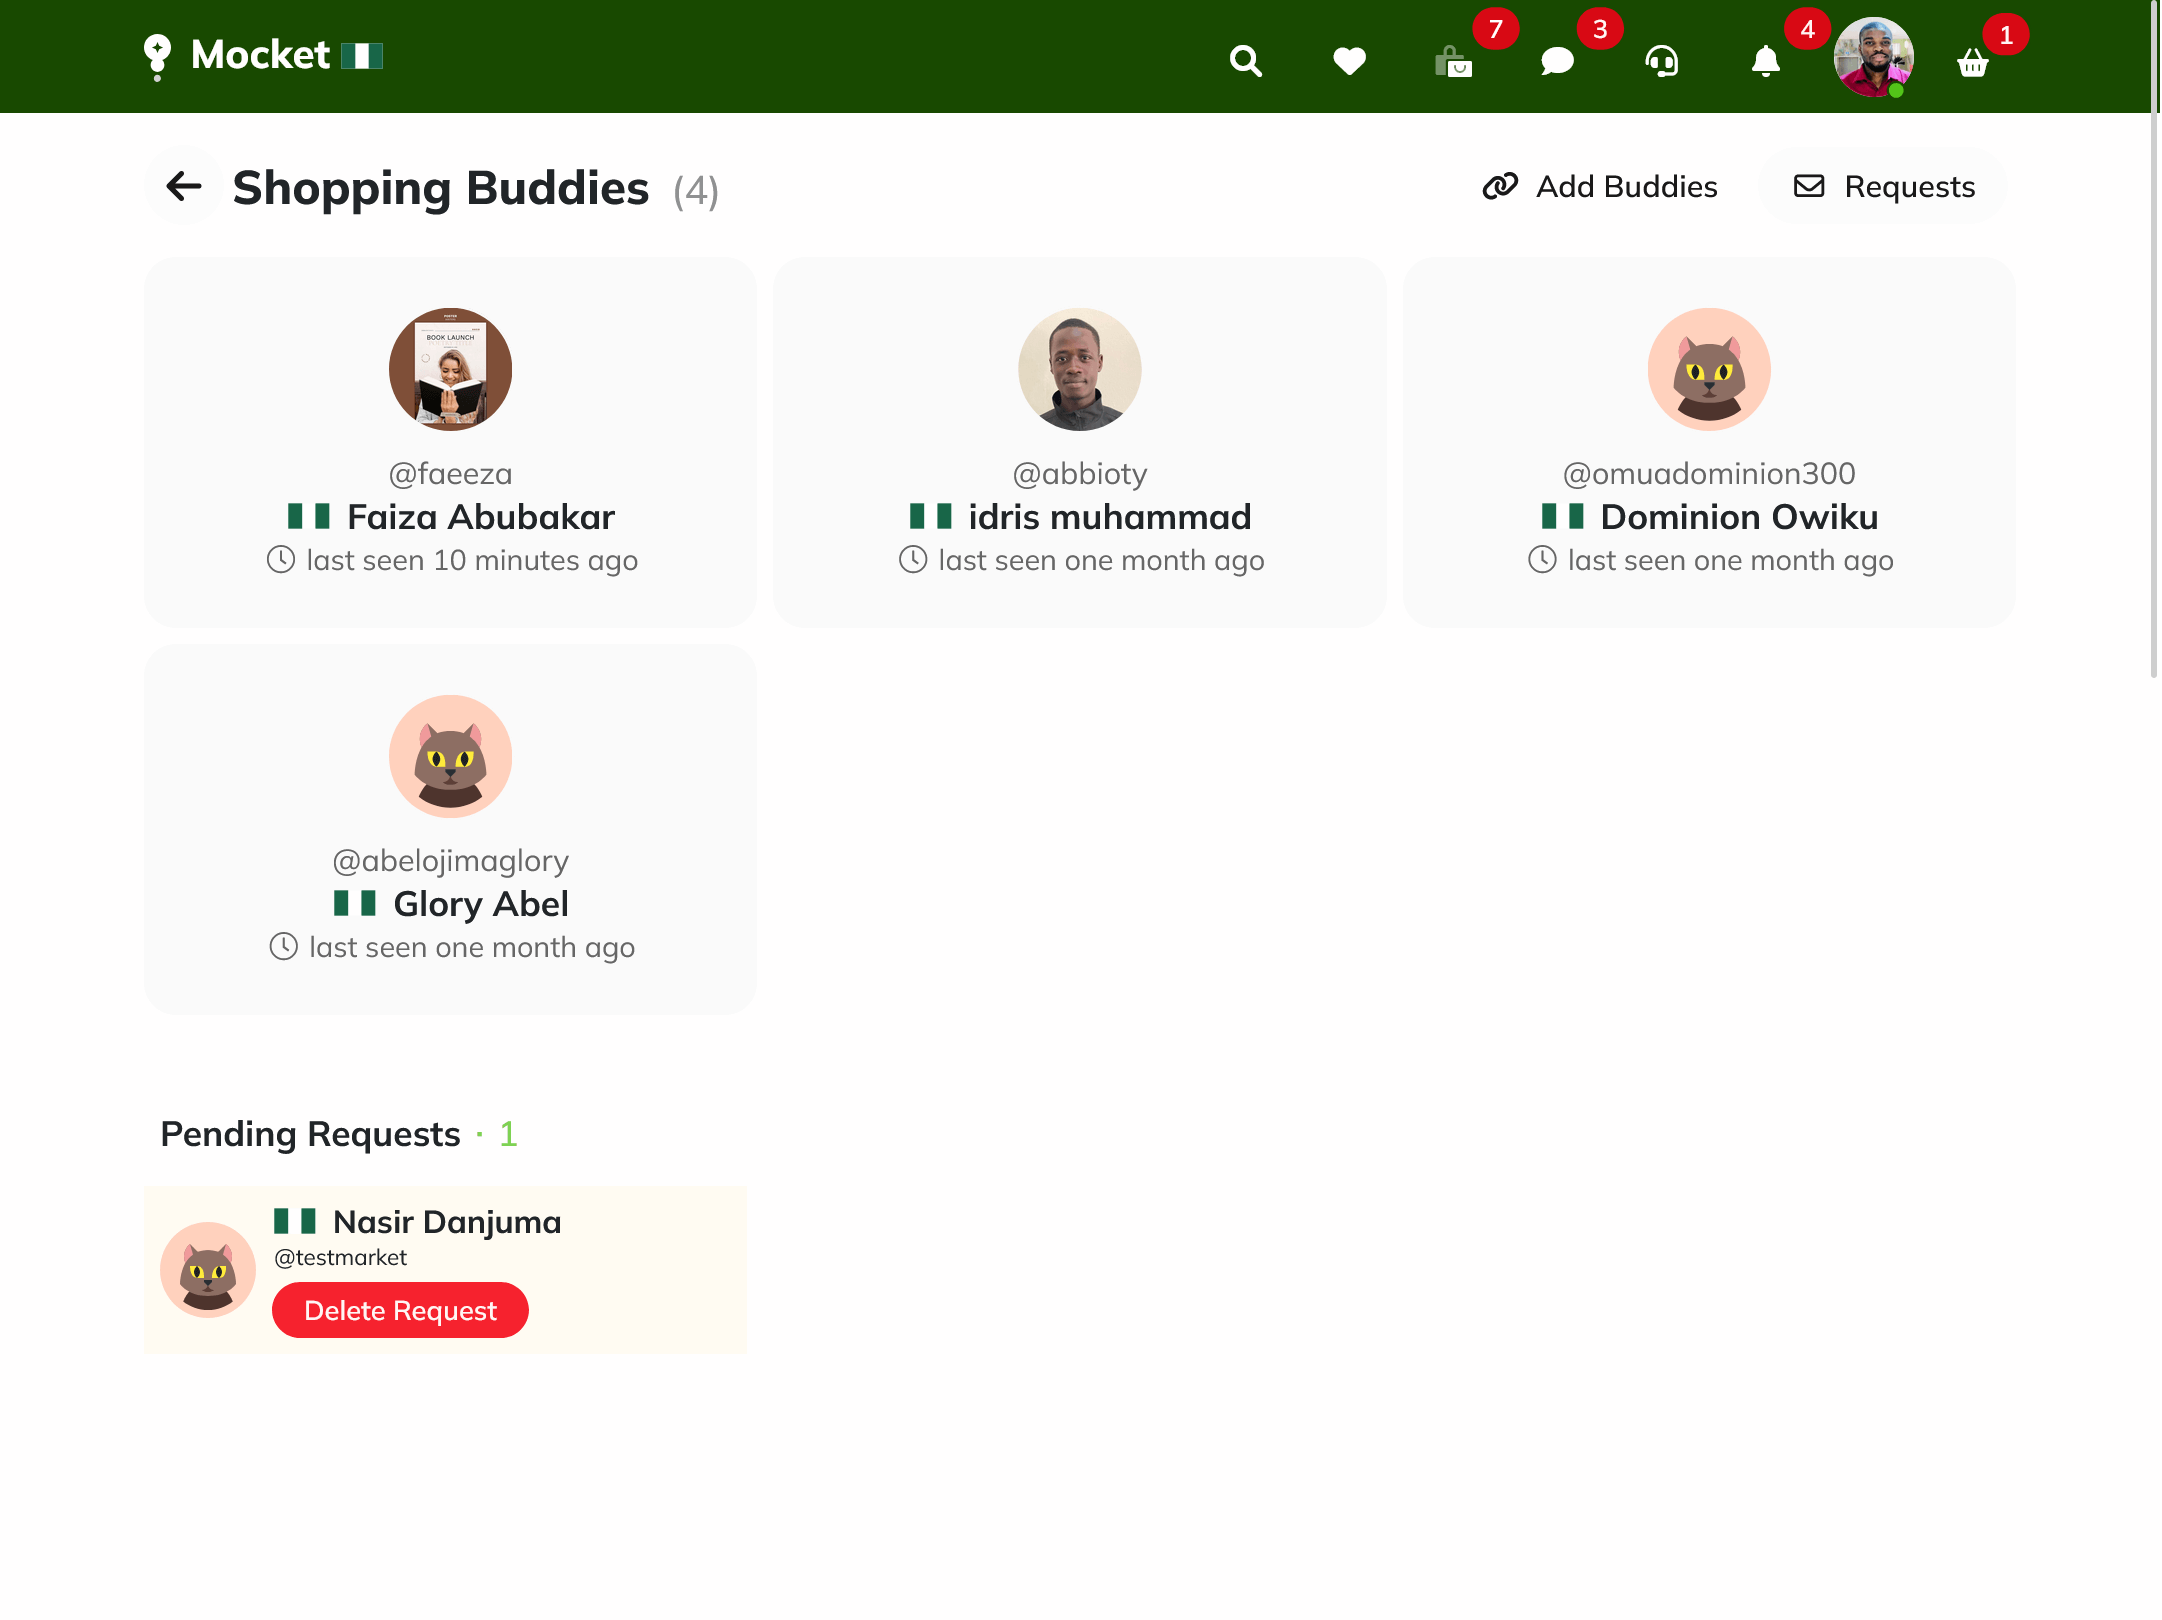The image size is (2162, 1620).
Task: Open idris muhammad's profile picture
Action: coord(1079,369)
